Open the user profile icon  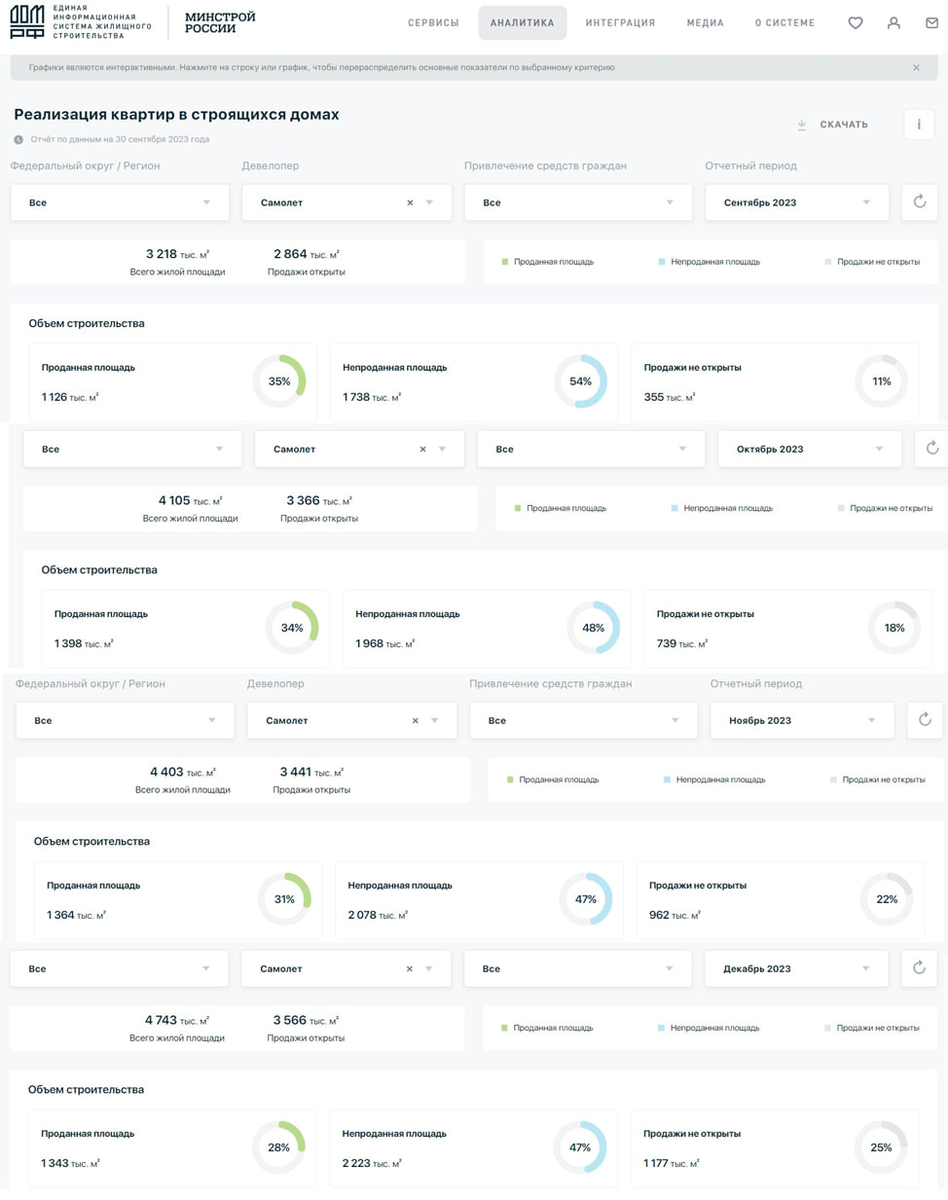894,23
